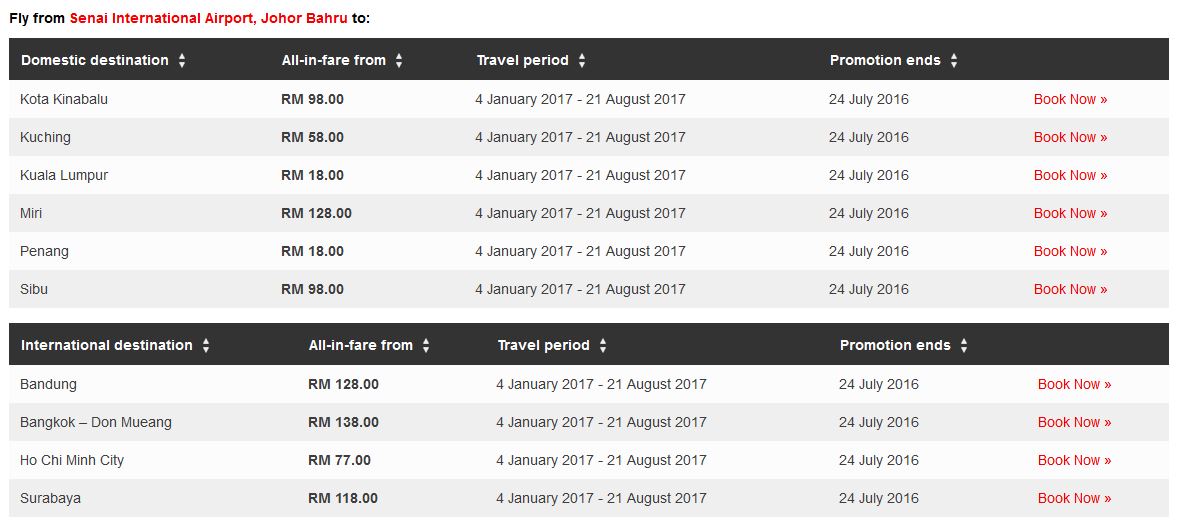
Task: Sort domestic table by Promotion ends arrows
Action: [954, 60]
